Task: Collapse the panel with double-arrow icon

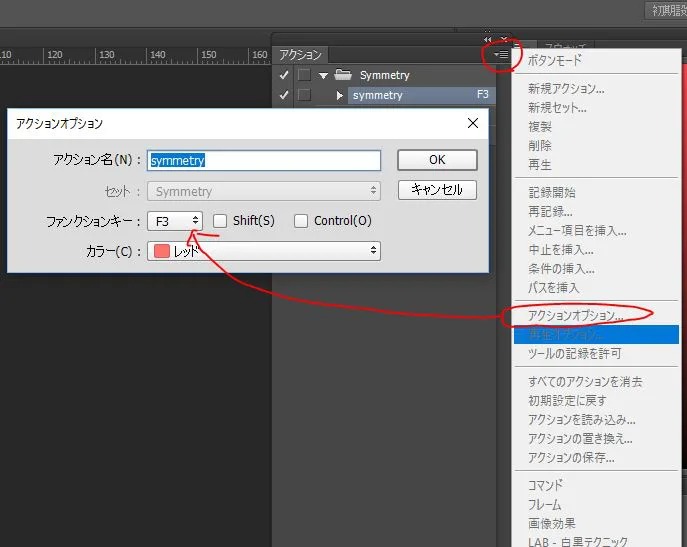Action: tap(487, 39)
